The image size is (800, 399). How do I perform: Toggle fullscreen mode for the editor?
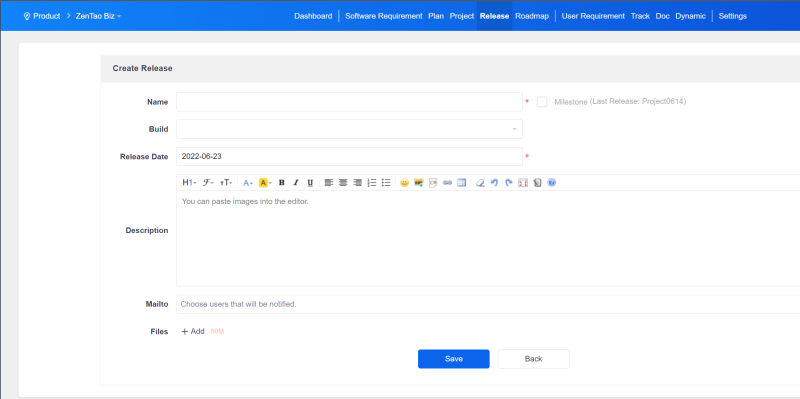(522, 183)
